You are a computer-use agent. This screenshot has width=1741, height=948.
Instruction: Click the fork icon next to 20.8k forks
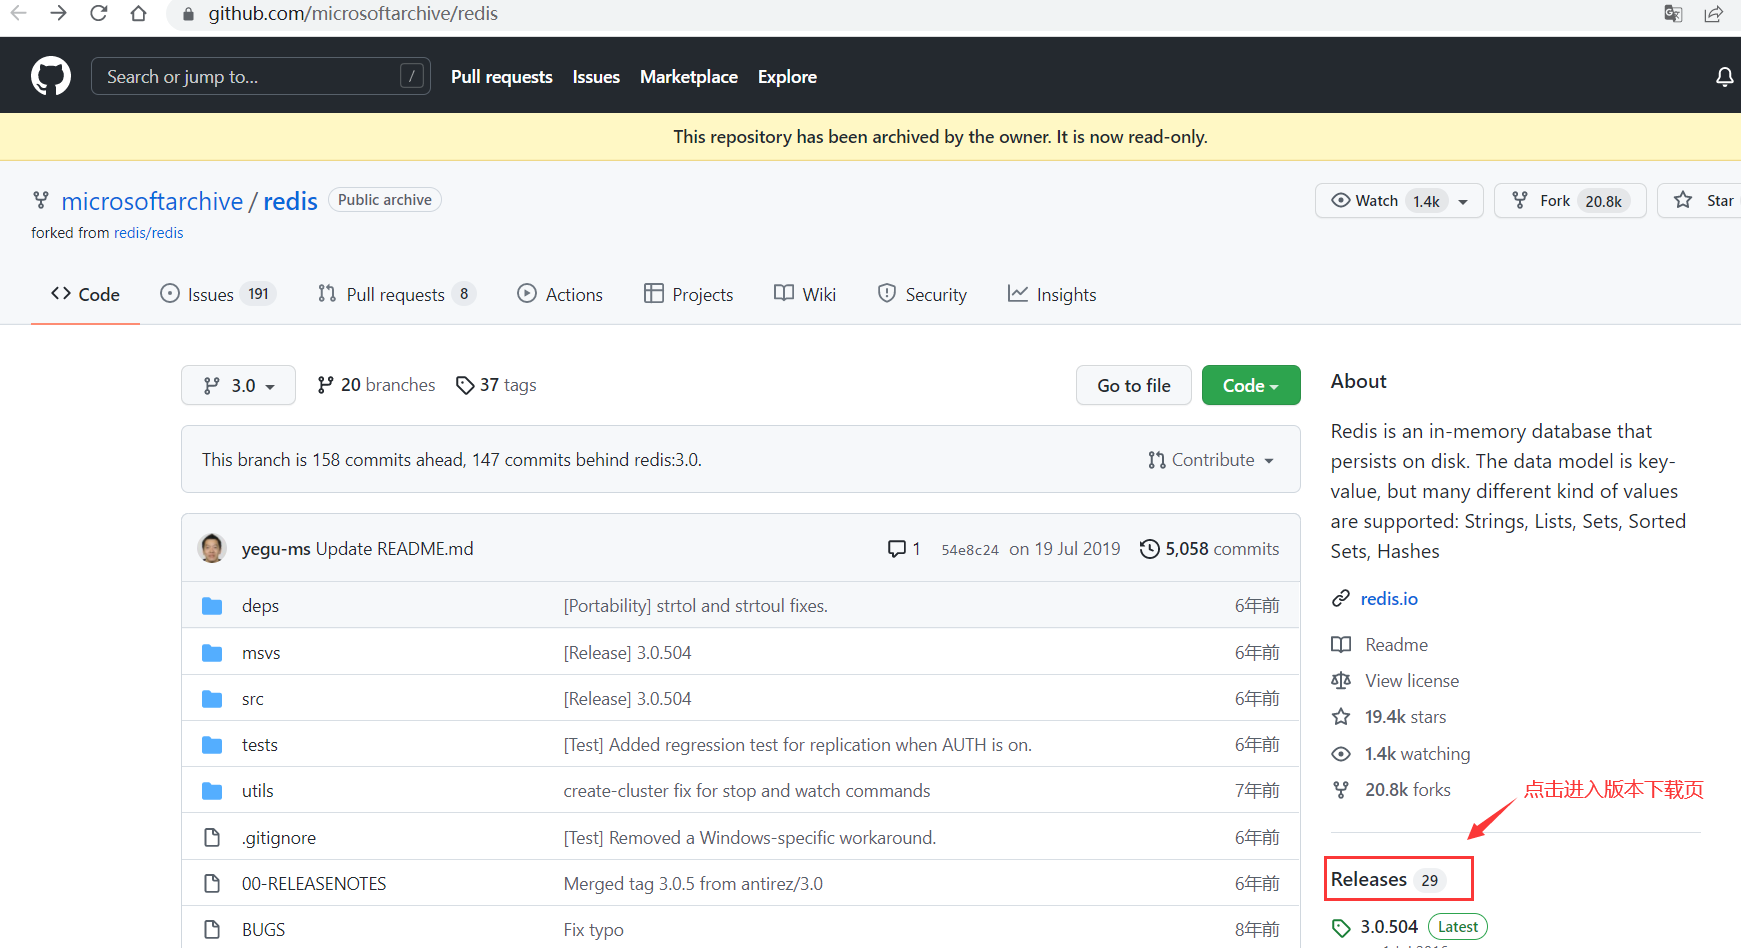click(x=1341, y=790)
